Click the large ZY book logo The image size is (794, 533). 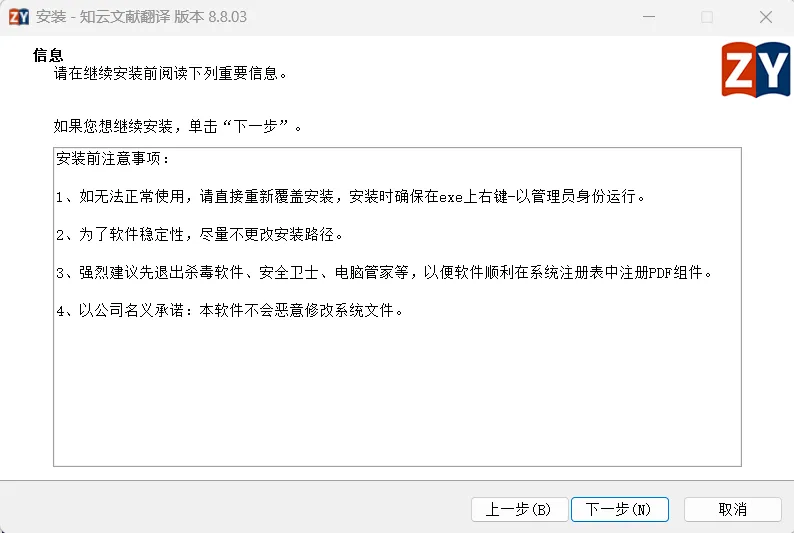[x=756, y=69]
